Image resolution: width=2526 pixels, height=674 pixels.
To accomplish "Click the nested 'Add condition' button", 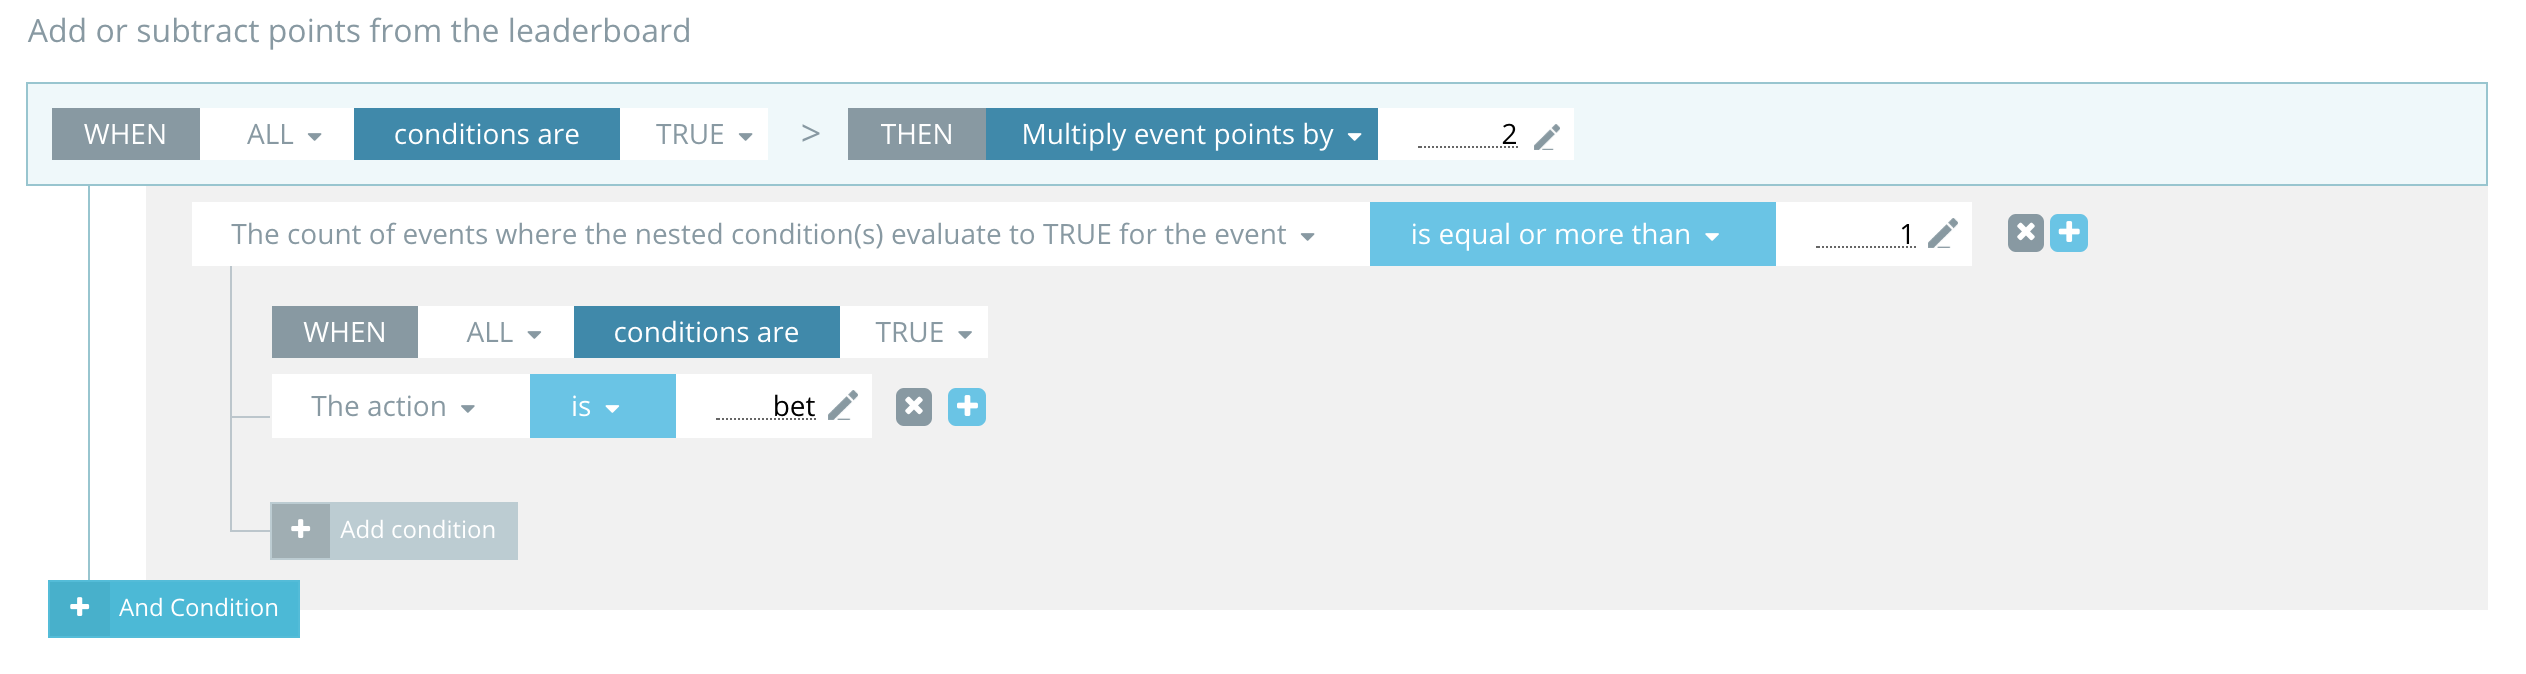I will point(394,530).
